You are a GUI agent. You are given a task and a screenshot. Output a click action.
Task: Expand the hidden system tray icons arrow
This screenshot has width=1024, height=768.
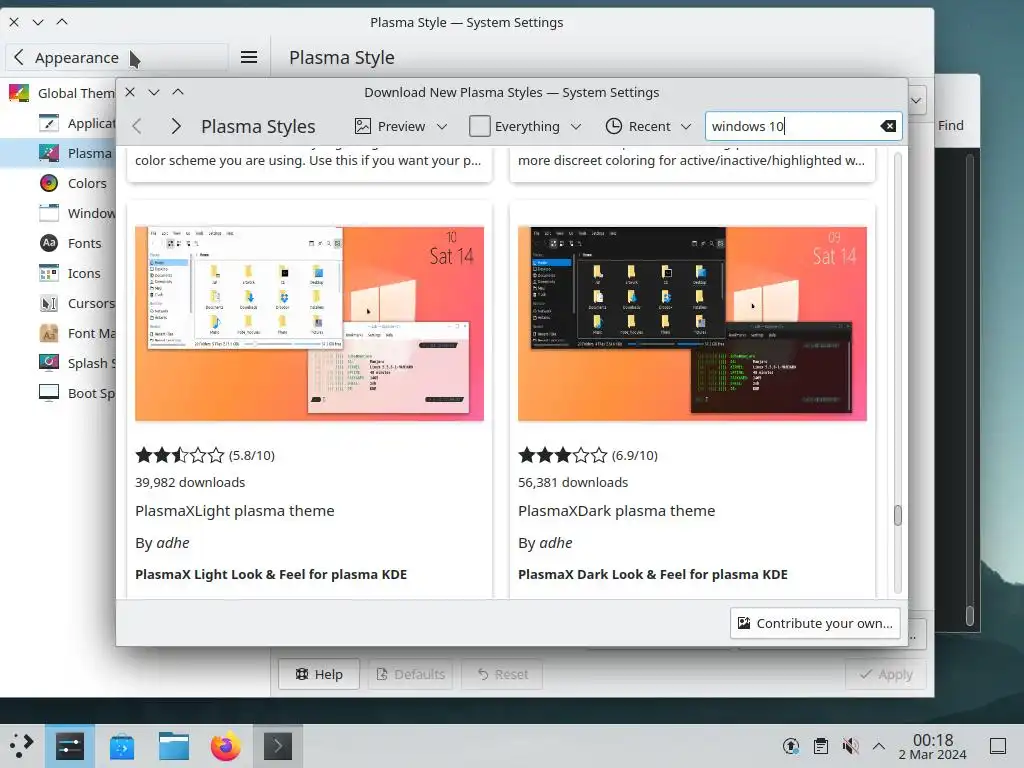coord(879,746)
